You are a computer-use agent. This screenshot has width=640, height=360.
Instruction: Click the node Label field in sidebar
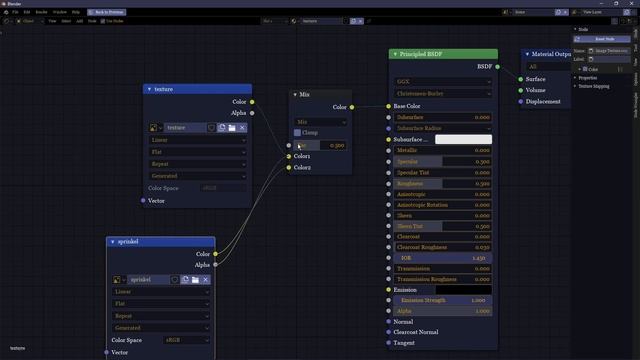point(608,59)
